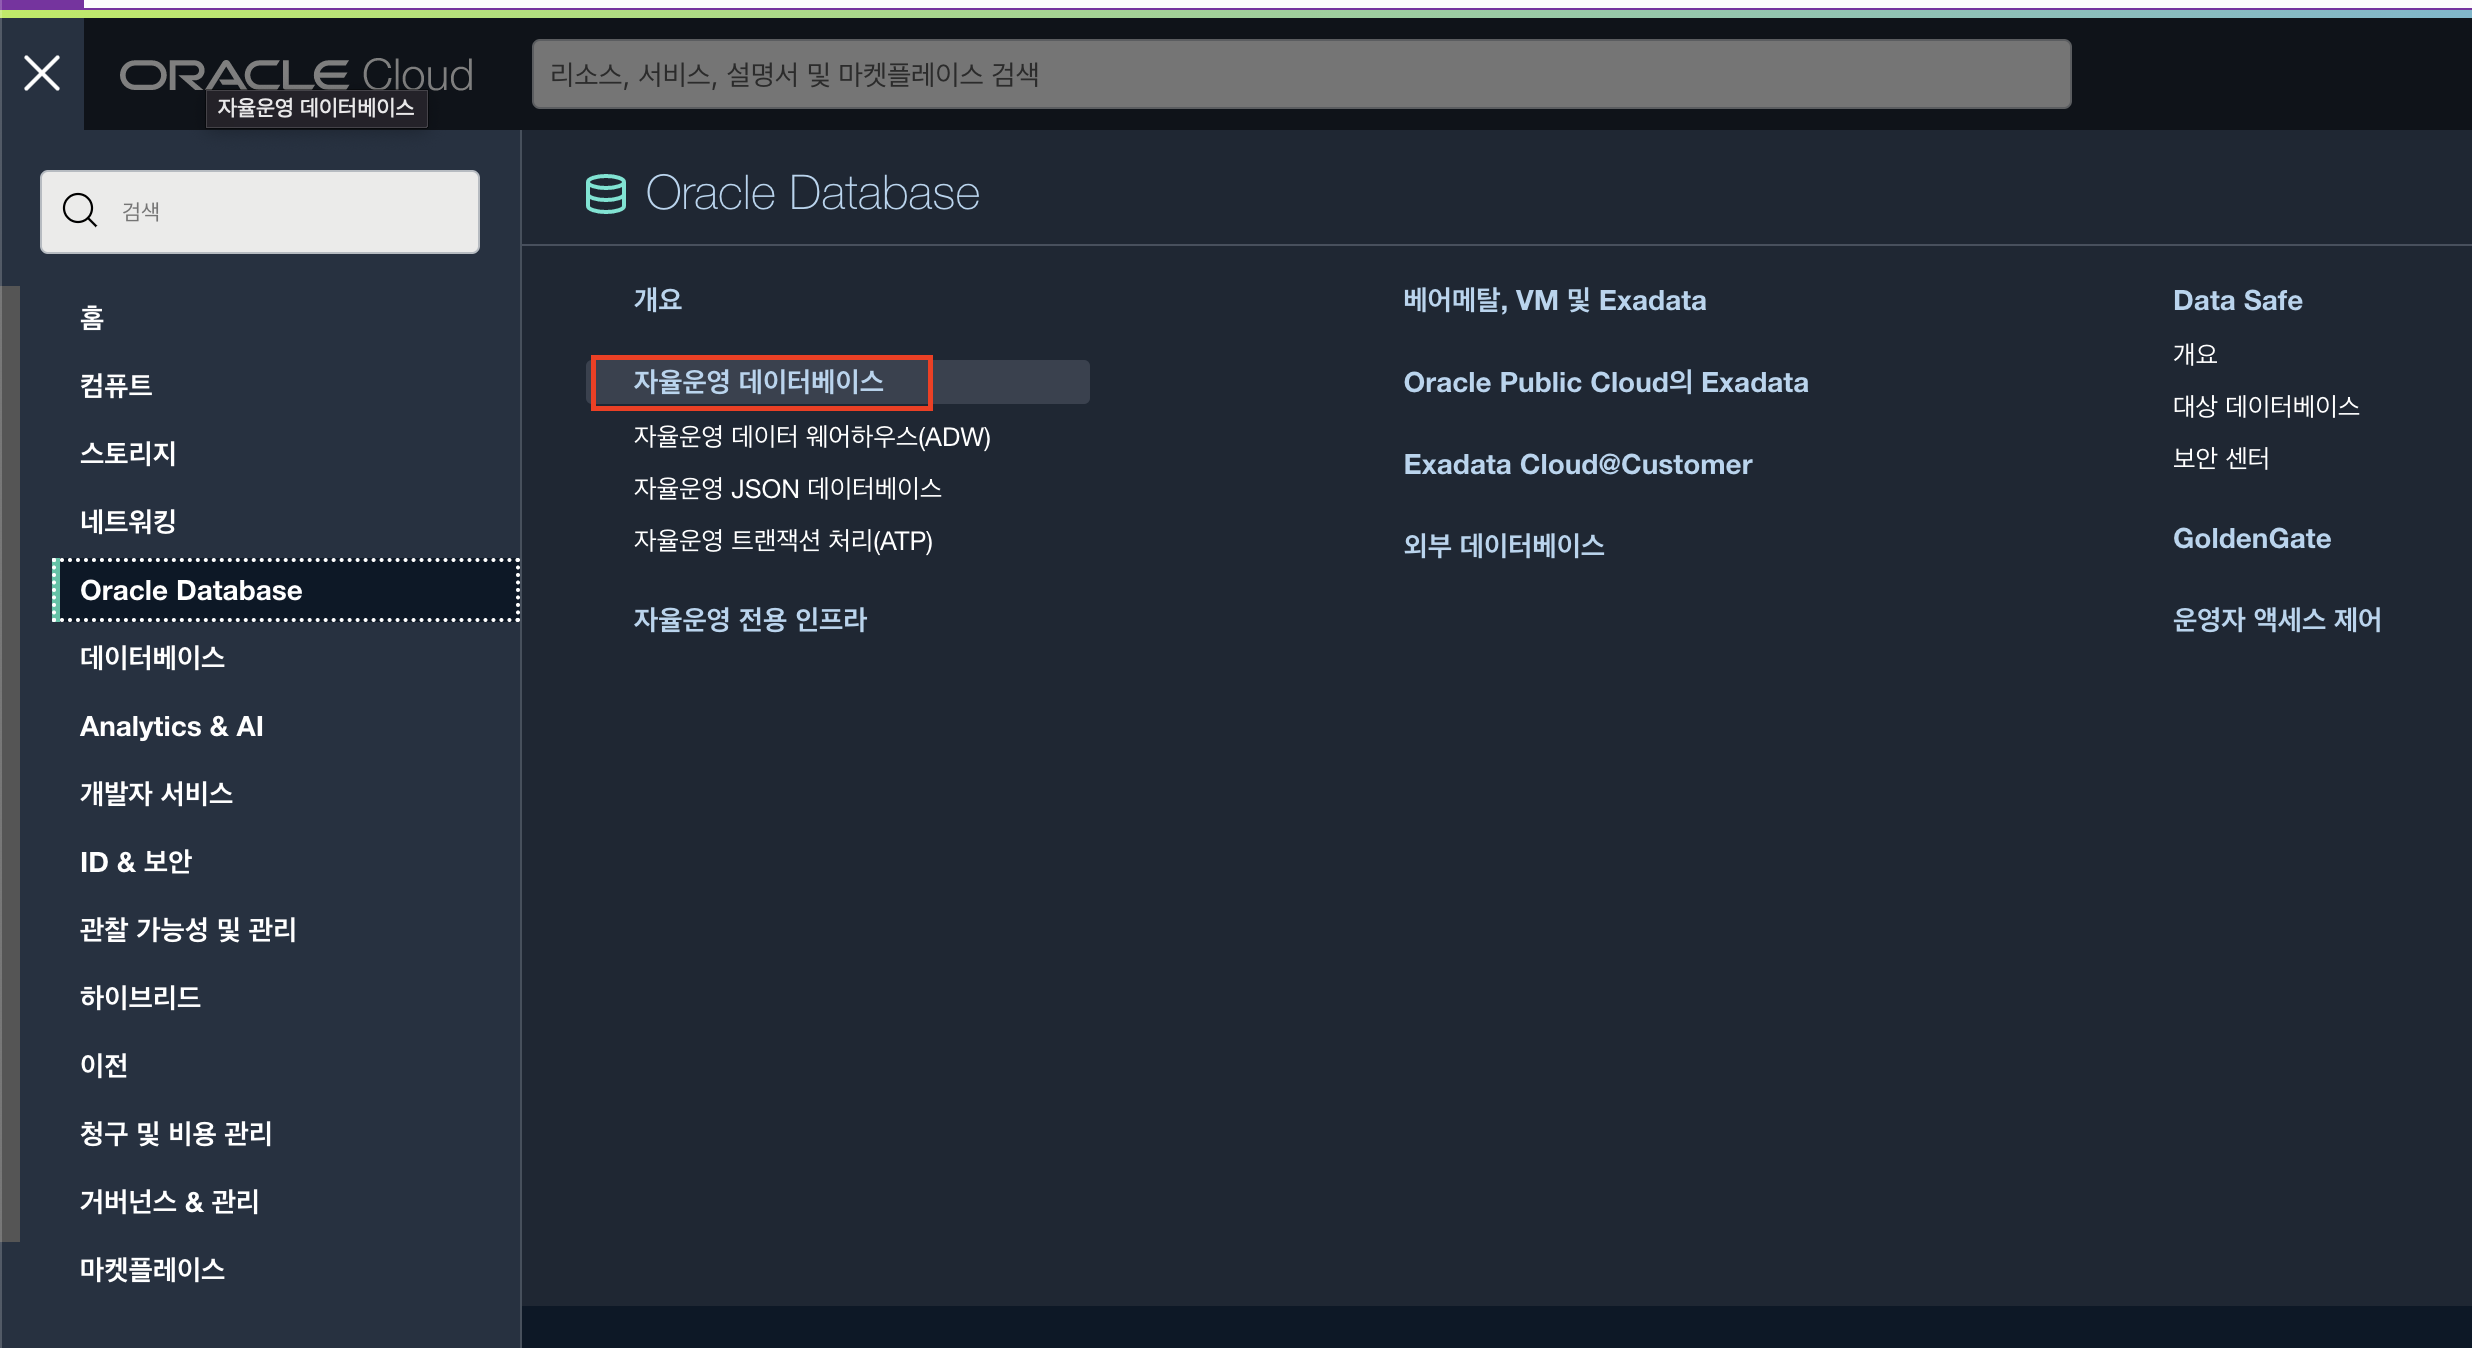2472x1348 pixels.
Task: Open 운영자 액세스 제어 link
Action: tap(2276, 619)
